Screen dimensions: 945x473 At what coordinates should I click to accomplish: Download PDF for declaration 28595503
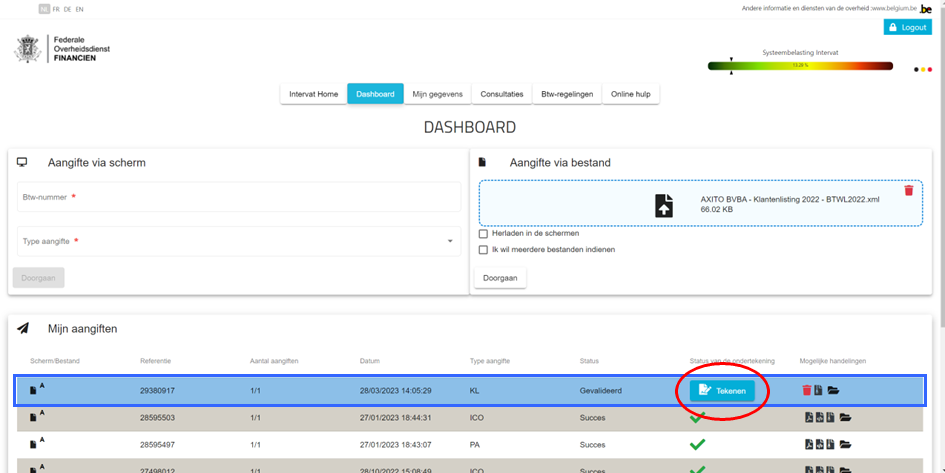click(809, 418)
